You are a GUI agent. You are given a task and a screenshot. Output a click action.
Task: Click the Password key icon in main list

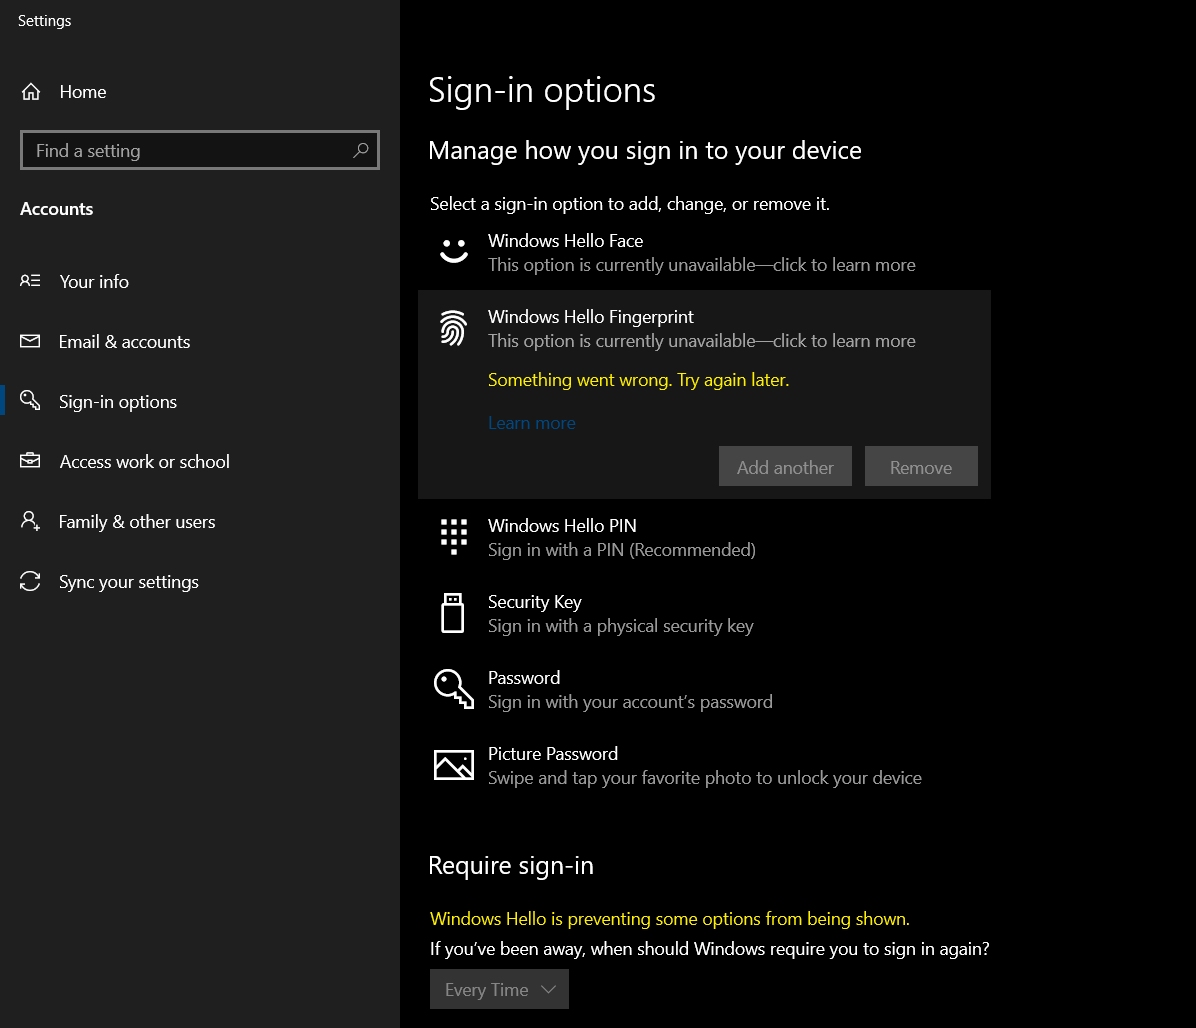(x=454, y=689)
